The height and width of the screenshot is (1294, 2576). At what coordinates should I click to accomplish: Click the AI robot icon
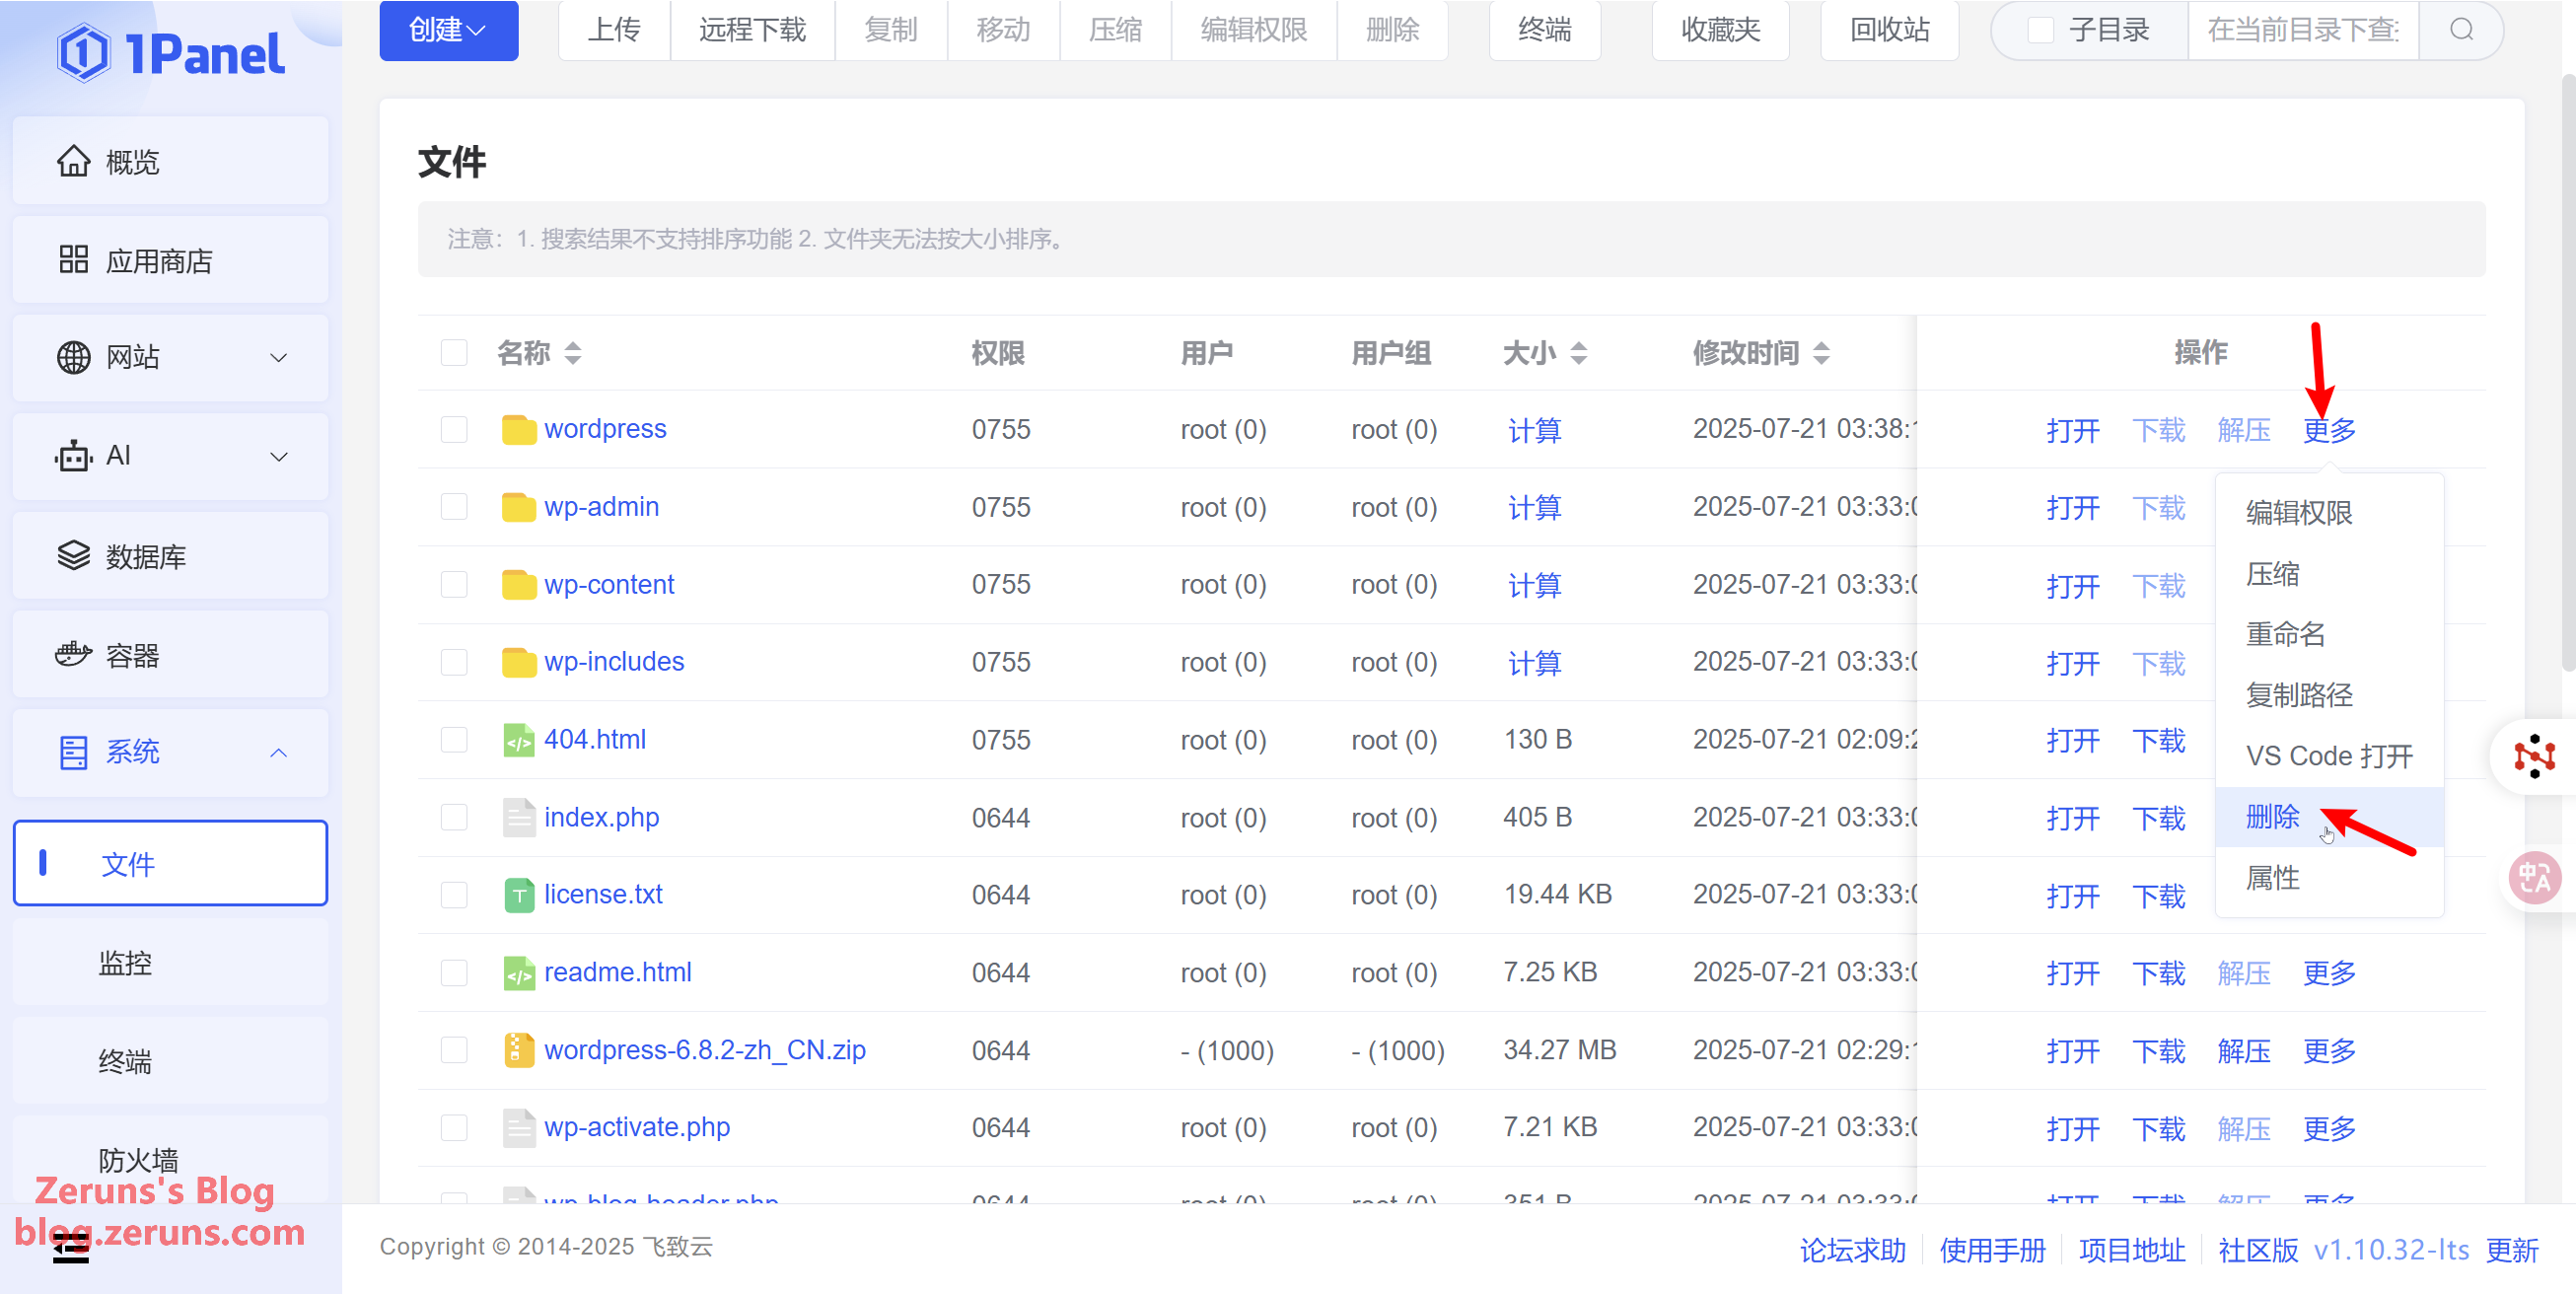73,456
